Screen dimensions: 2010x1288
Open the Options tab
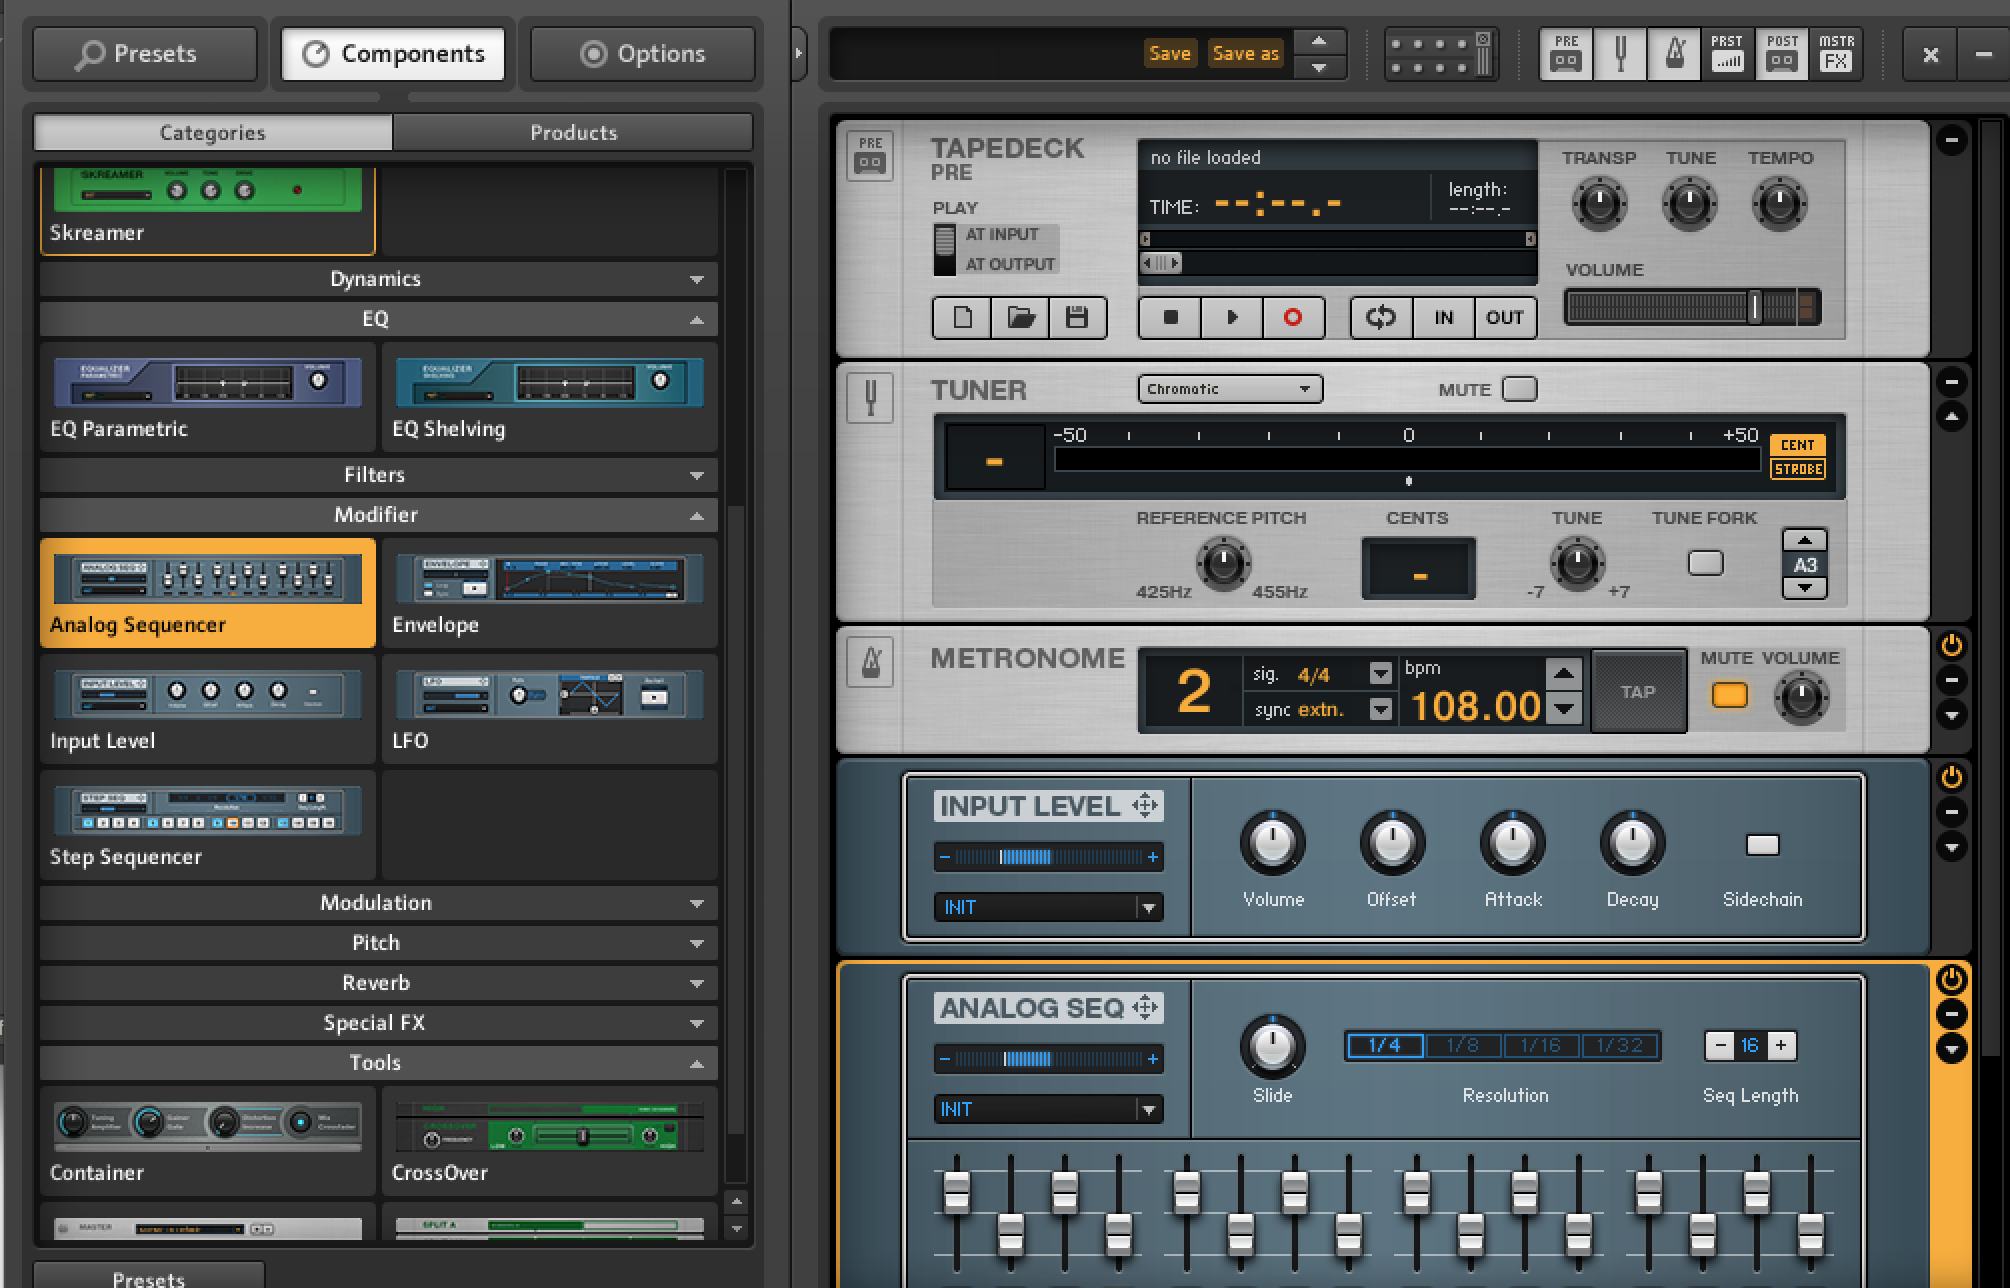point(642,54)
